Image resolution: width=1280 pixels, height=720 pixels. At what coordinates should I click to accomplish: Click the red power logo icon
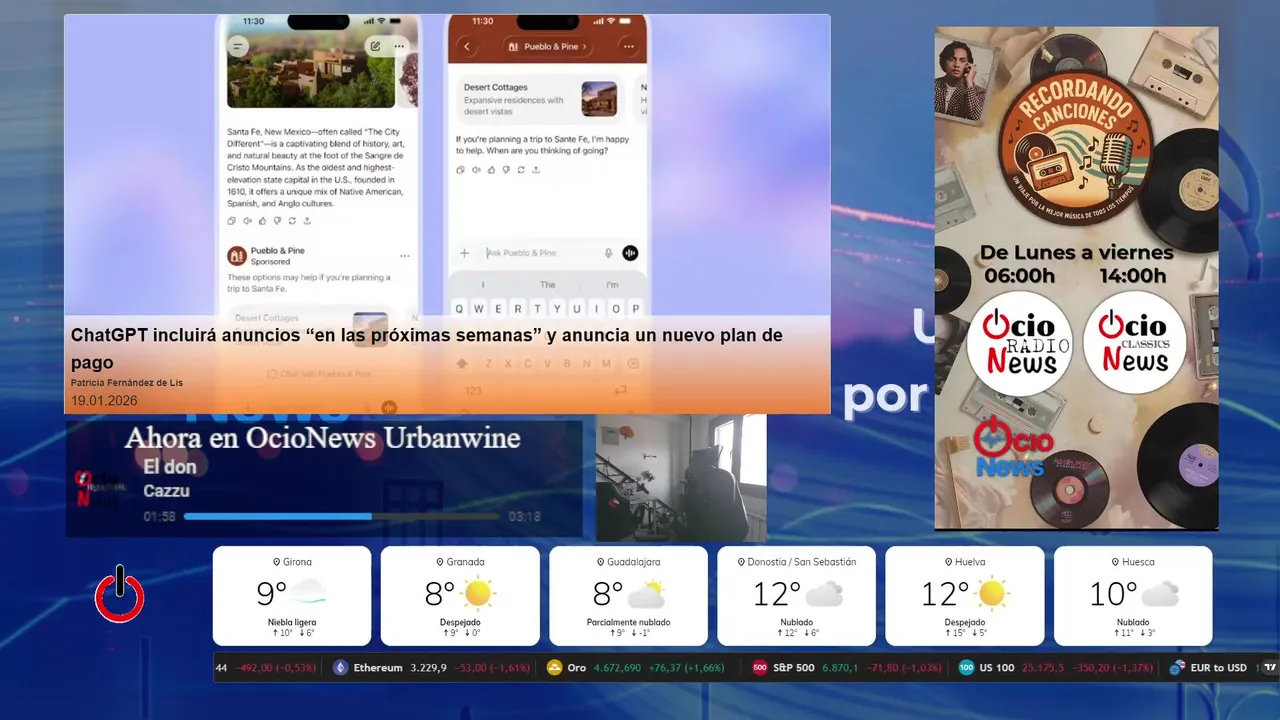[x=120, y=594]
